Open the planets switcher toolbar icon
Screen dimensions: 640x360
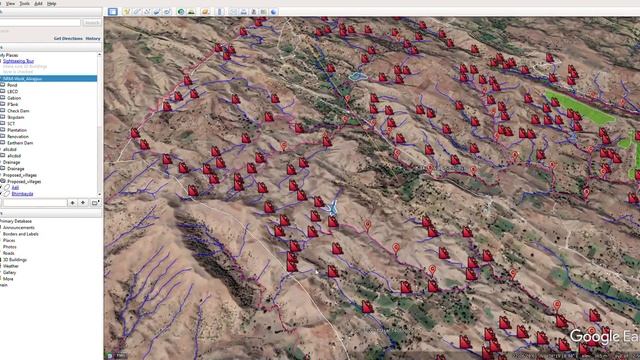point(205,11)
